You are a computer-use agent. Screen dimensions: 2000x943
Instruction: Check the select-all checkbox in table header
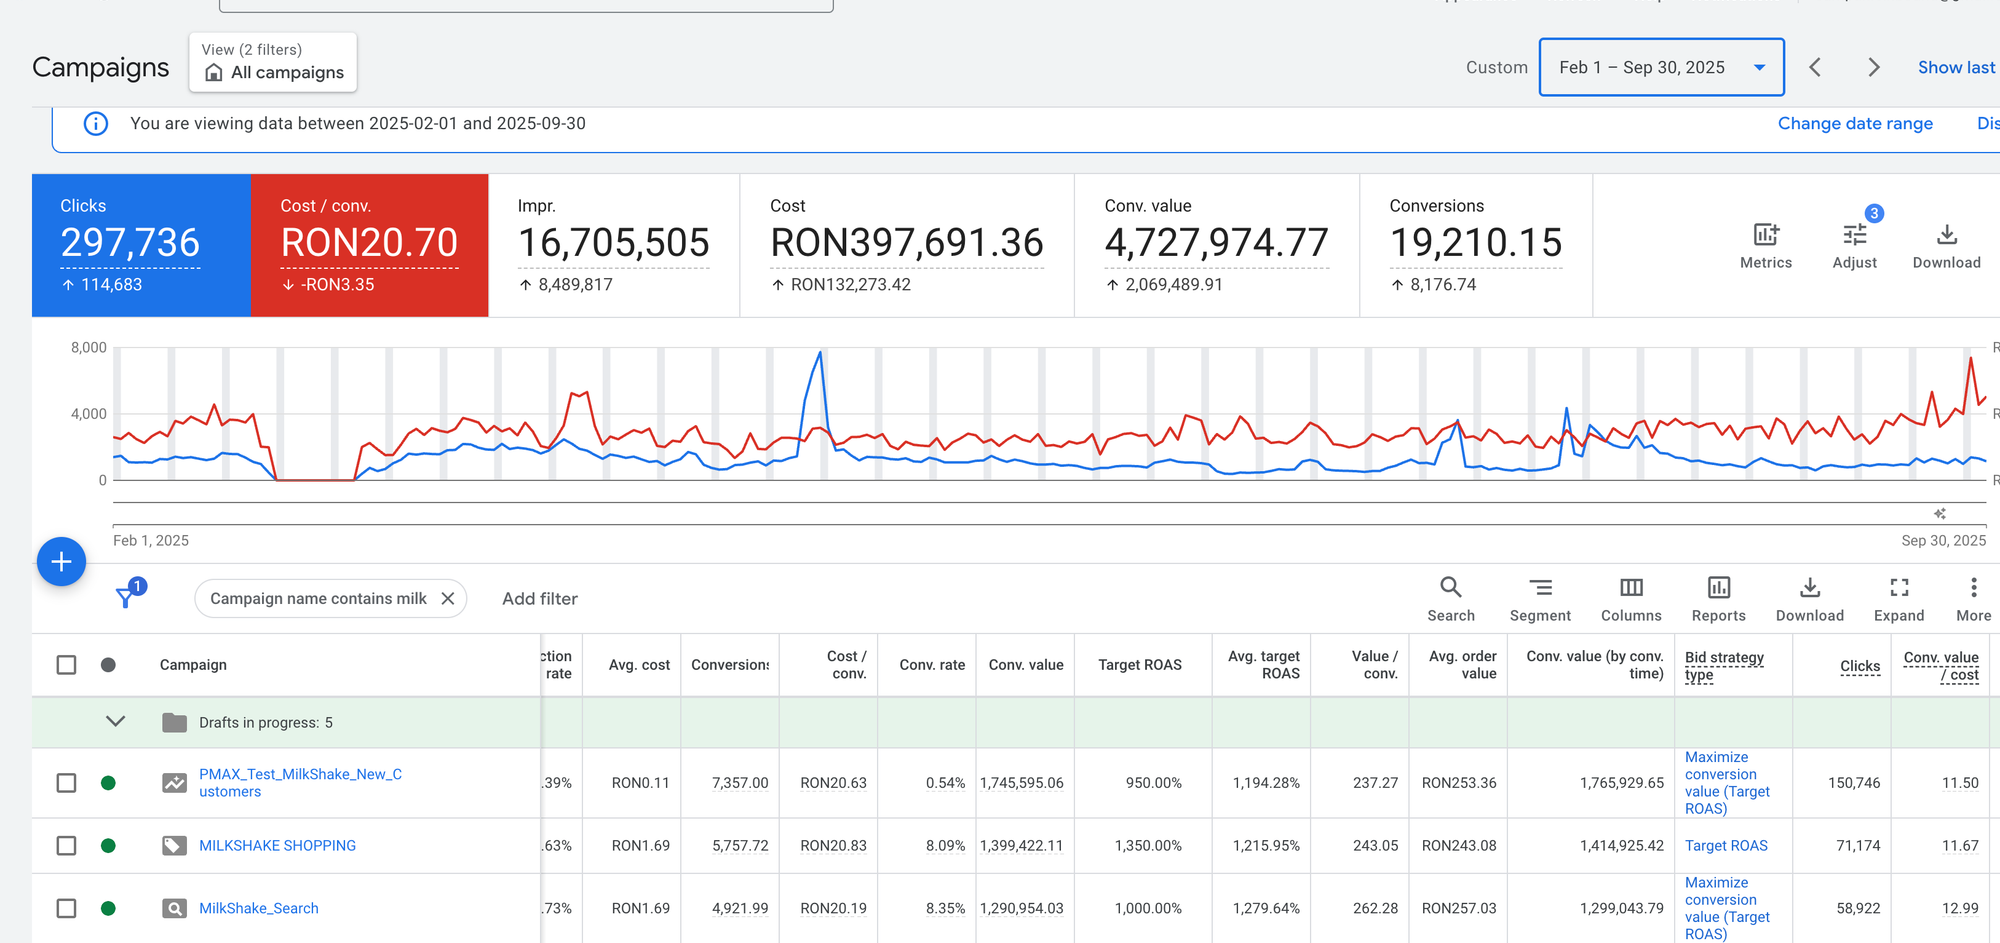click(x=67, y=665)
